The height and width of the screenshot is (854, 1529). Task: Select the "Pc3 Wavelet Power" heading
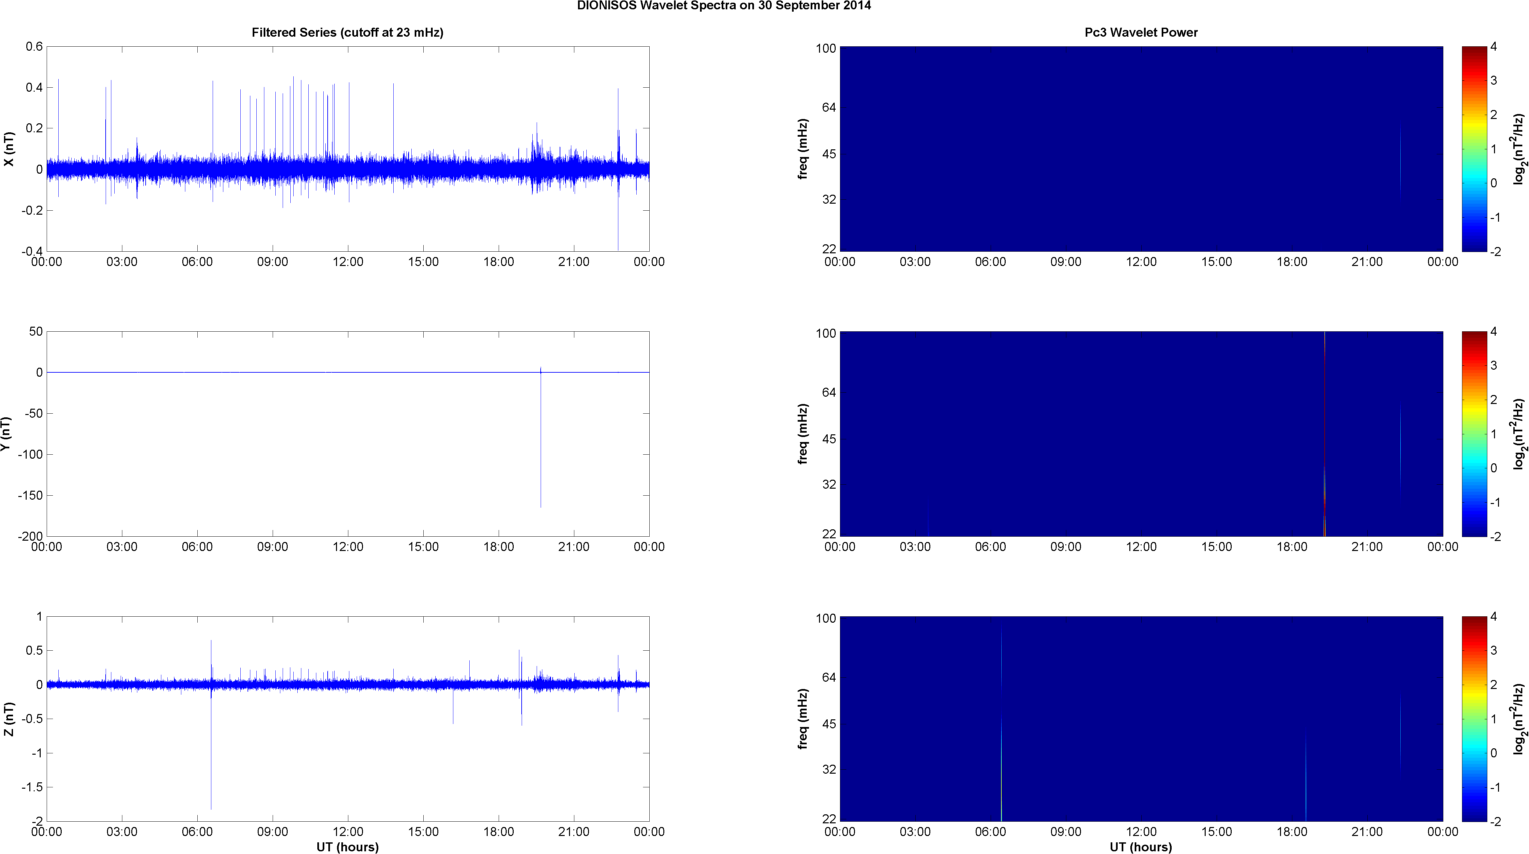click(x=1141, y=33)
